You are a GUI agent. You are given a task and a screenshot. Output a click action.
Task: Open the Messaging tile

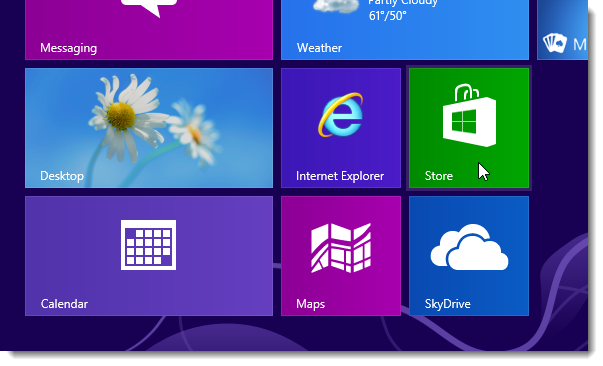[149, 30]
